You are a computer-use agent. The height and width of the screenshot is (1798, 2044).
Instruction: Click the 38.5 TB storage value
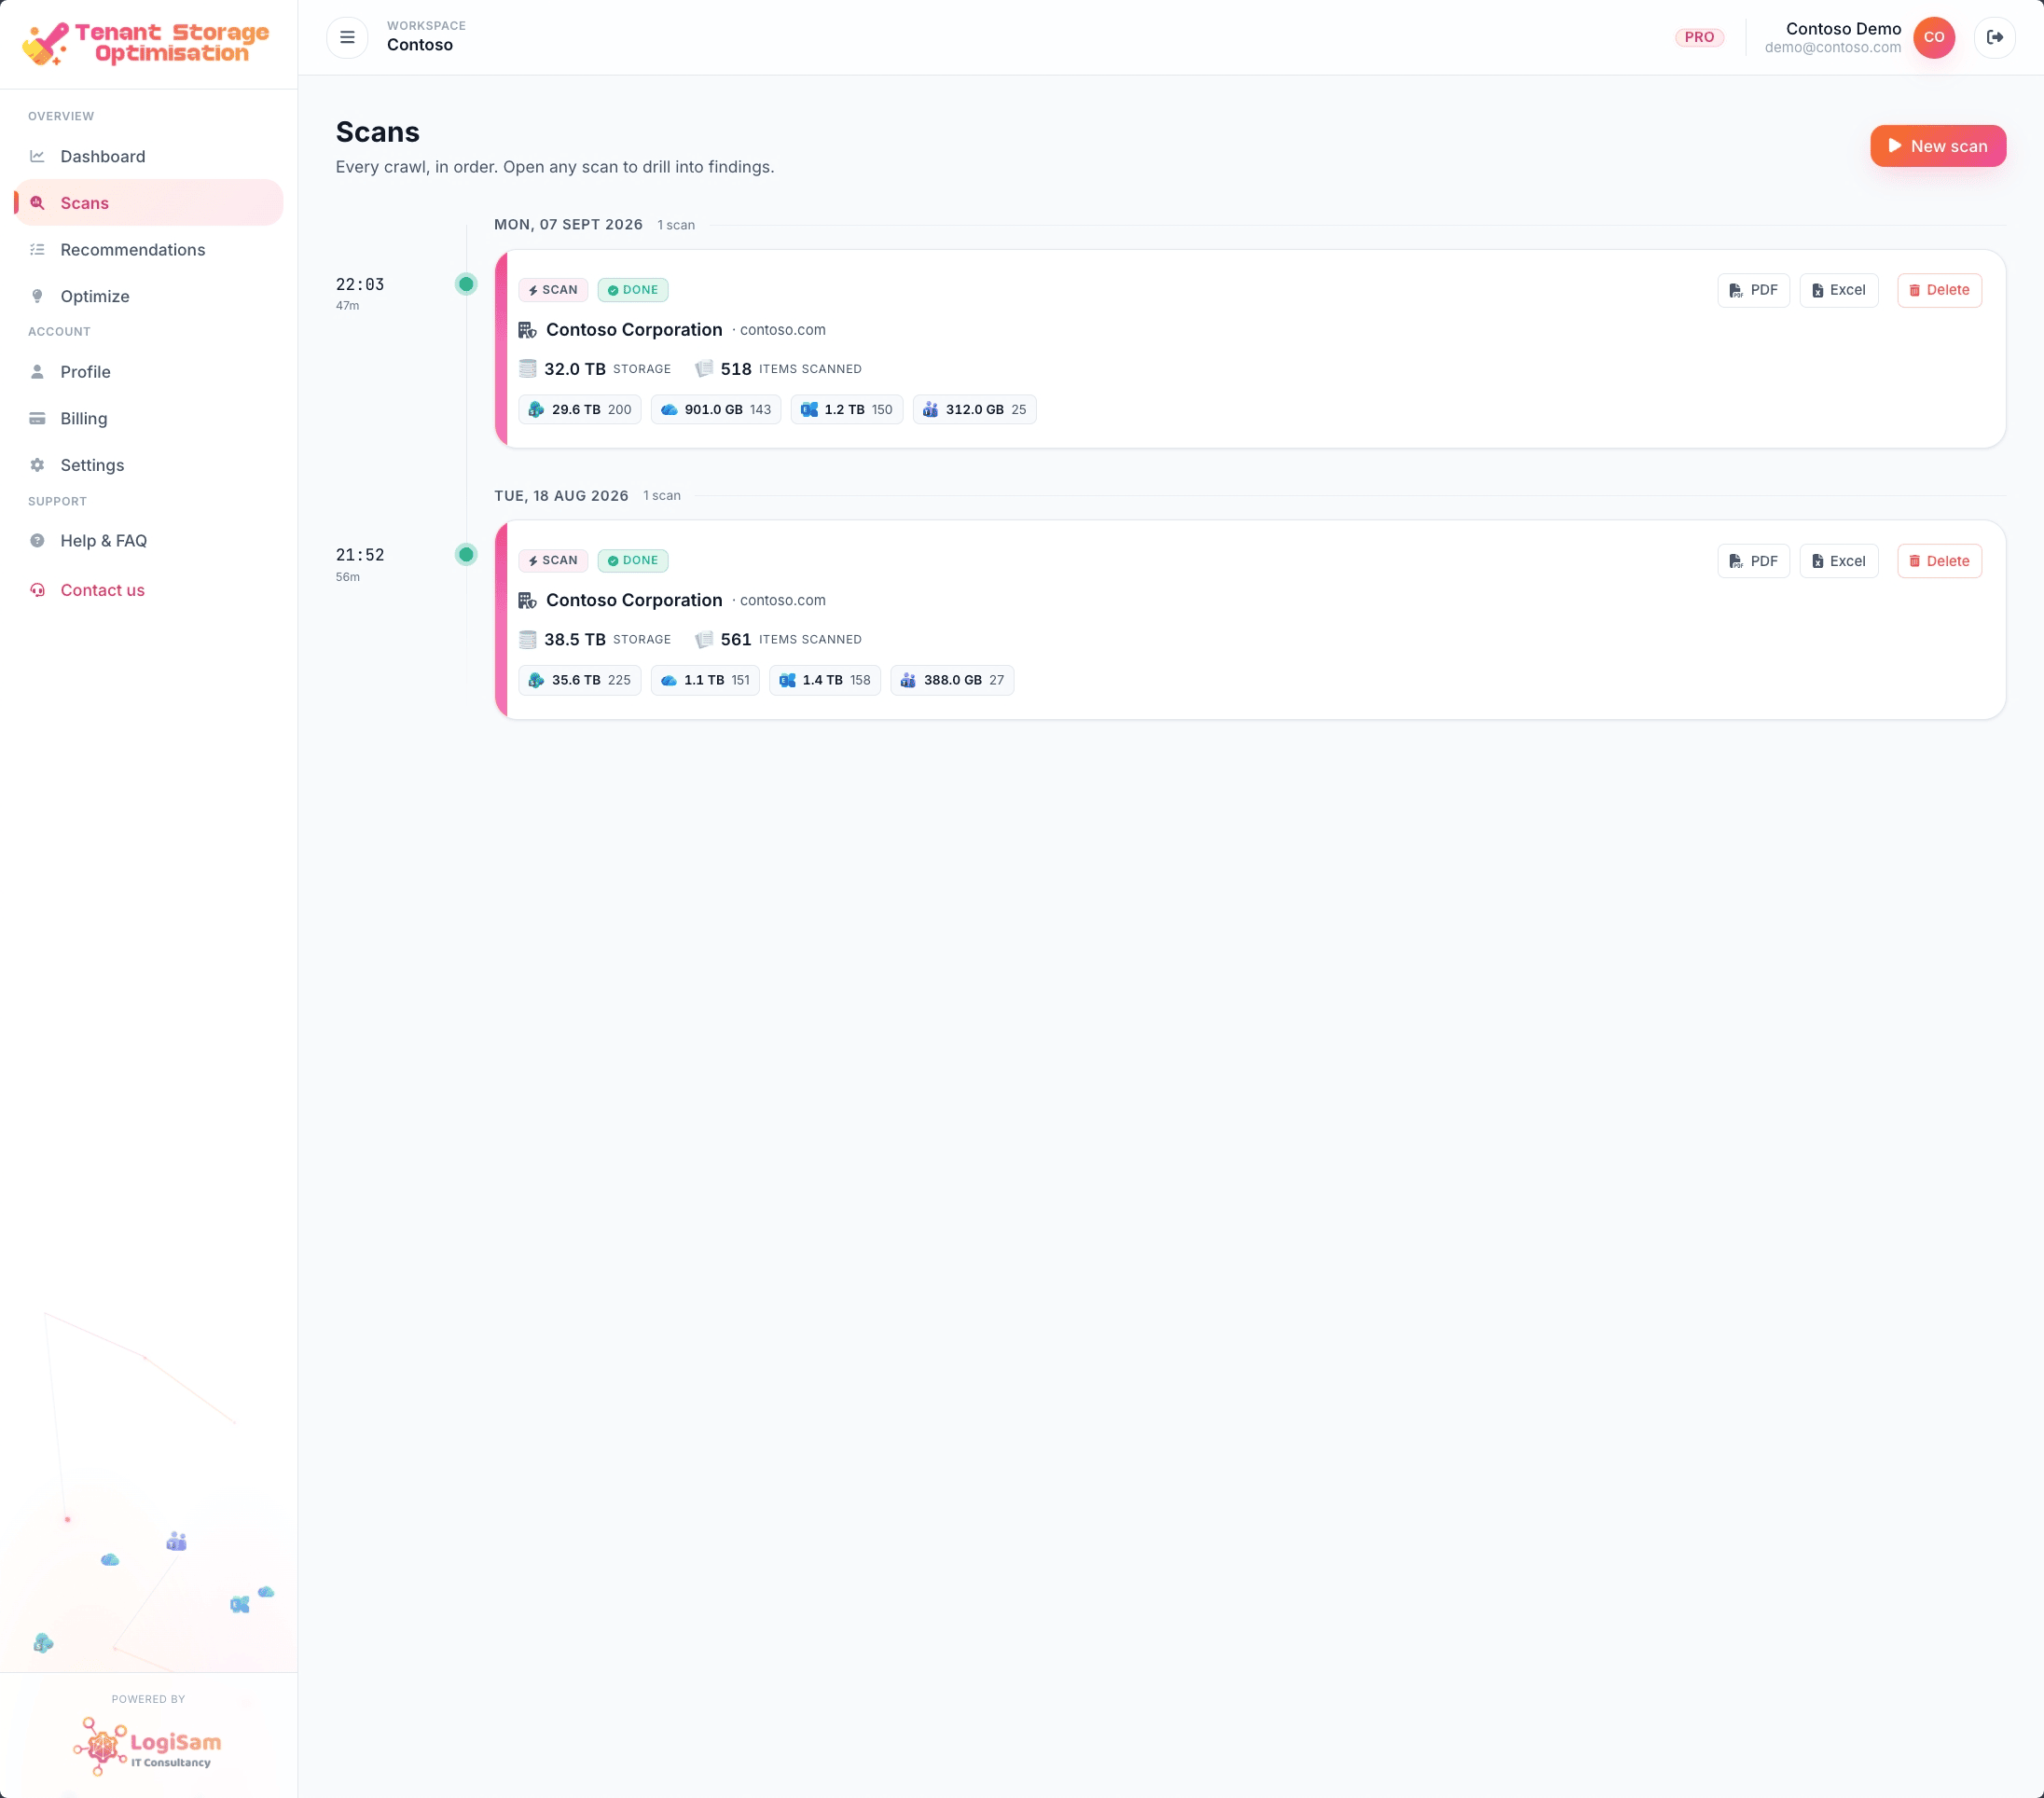[x=575, y=640]
